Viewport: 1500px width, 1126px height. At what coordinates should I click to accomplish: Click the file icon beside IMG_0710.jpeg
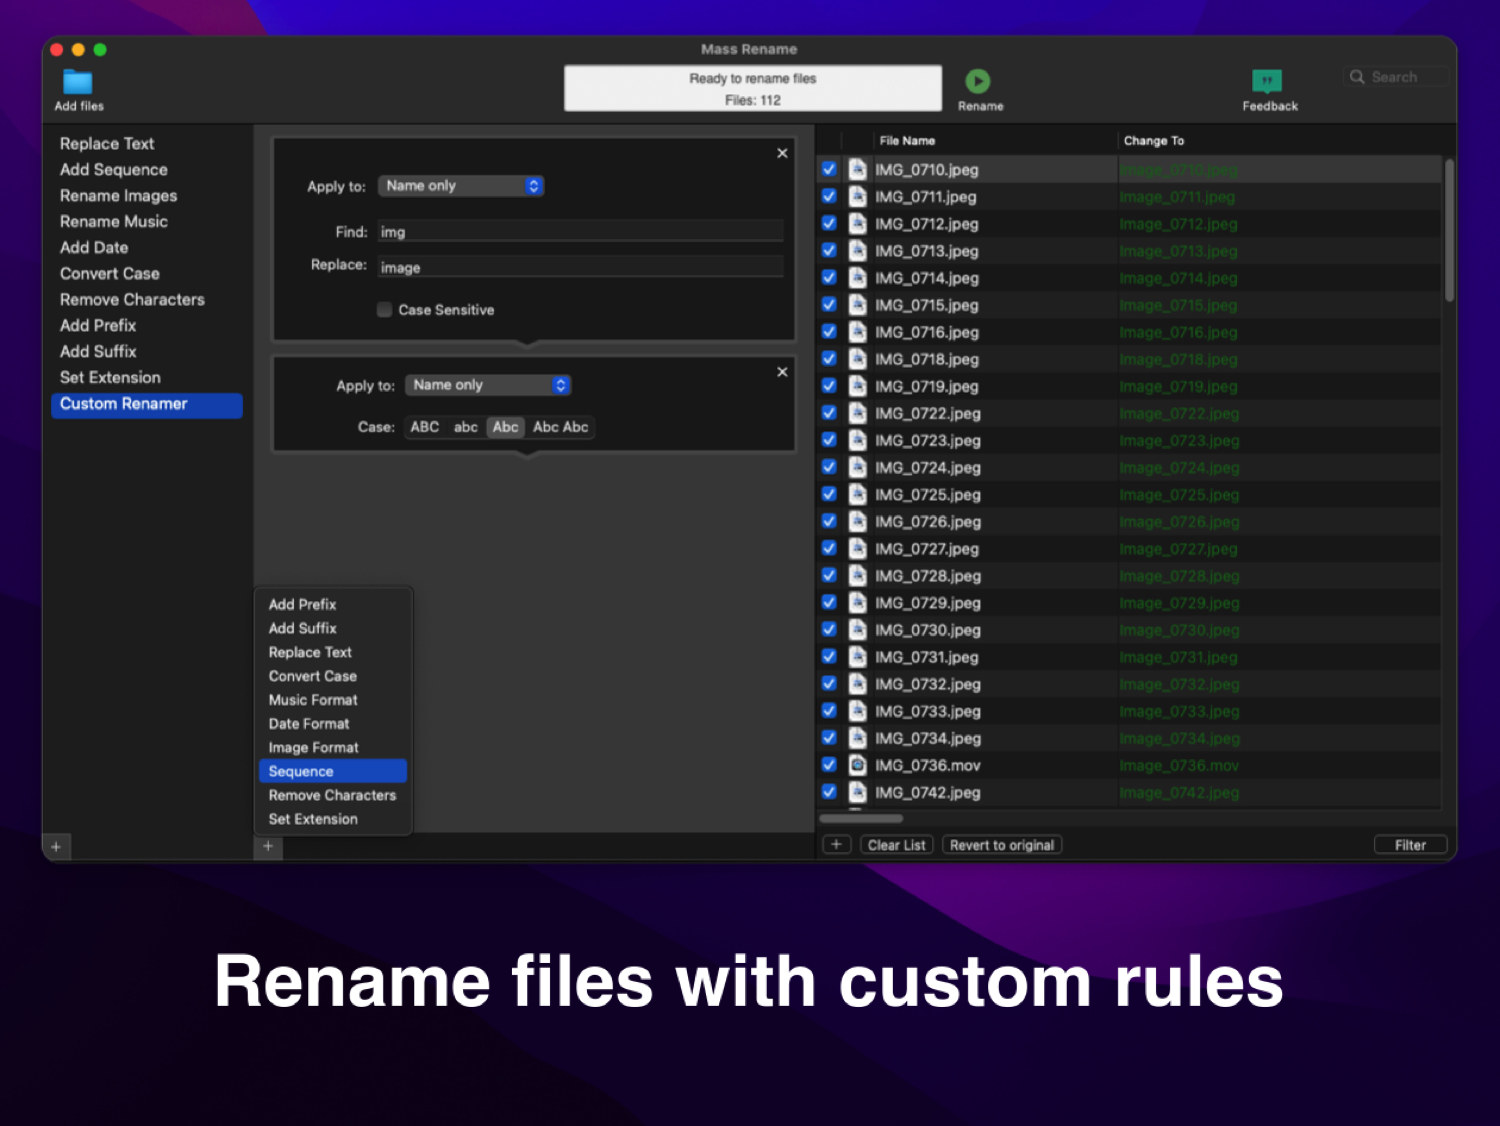coord(858,169)
